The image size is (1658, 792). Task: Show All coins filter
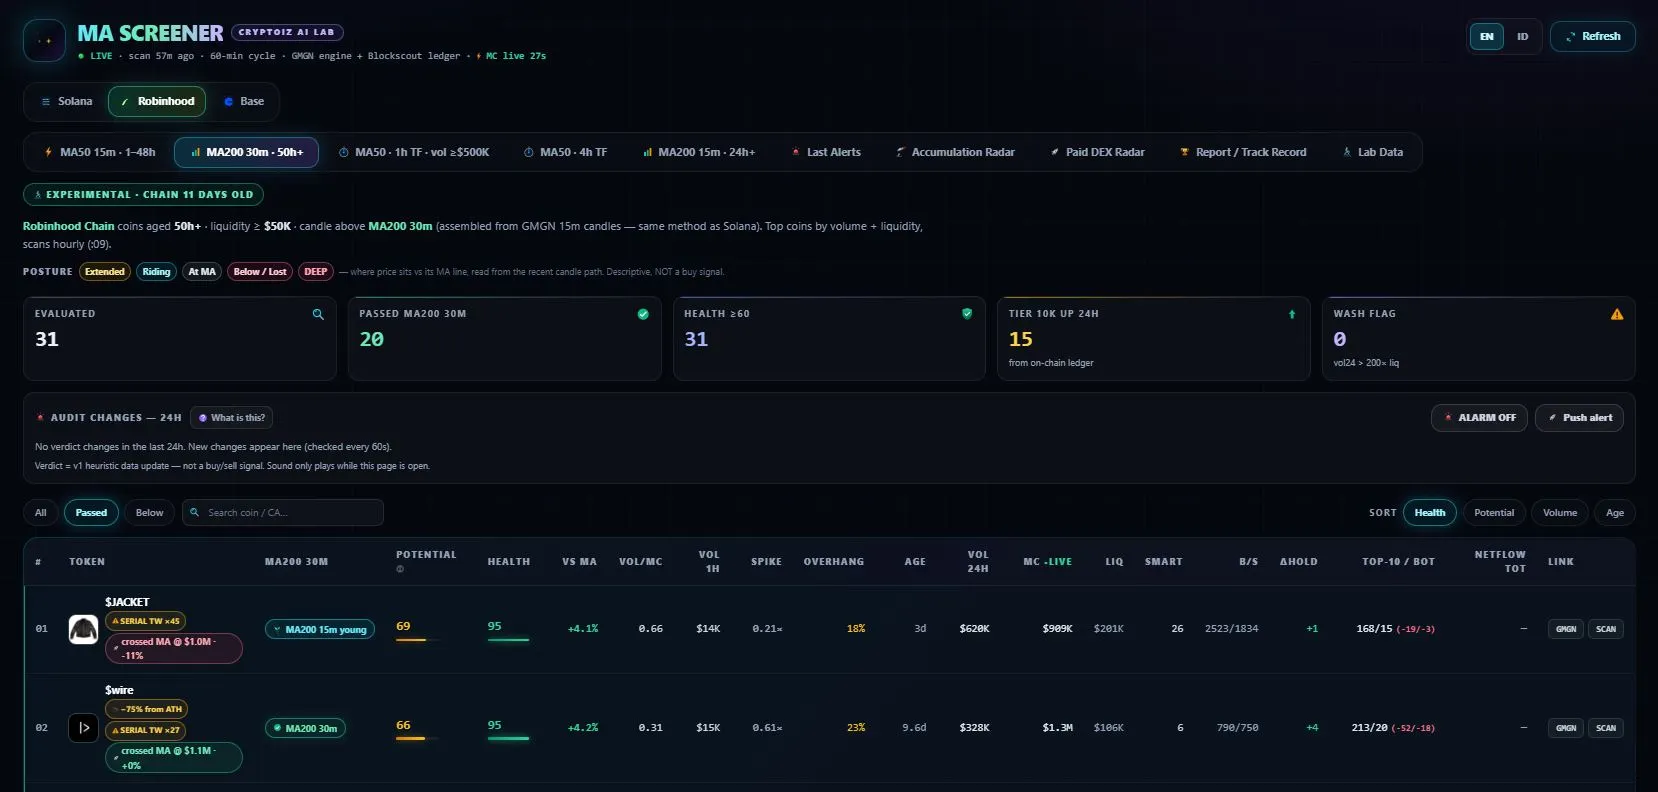tap(41, 513)
